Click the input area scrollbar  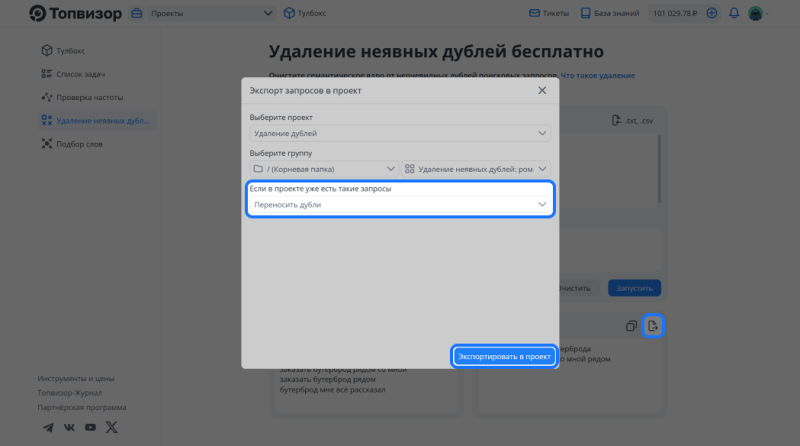tap(659, 168)
